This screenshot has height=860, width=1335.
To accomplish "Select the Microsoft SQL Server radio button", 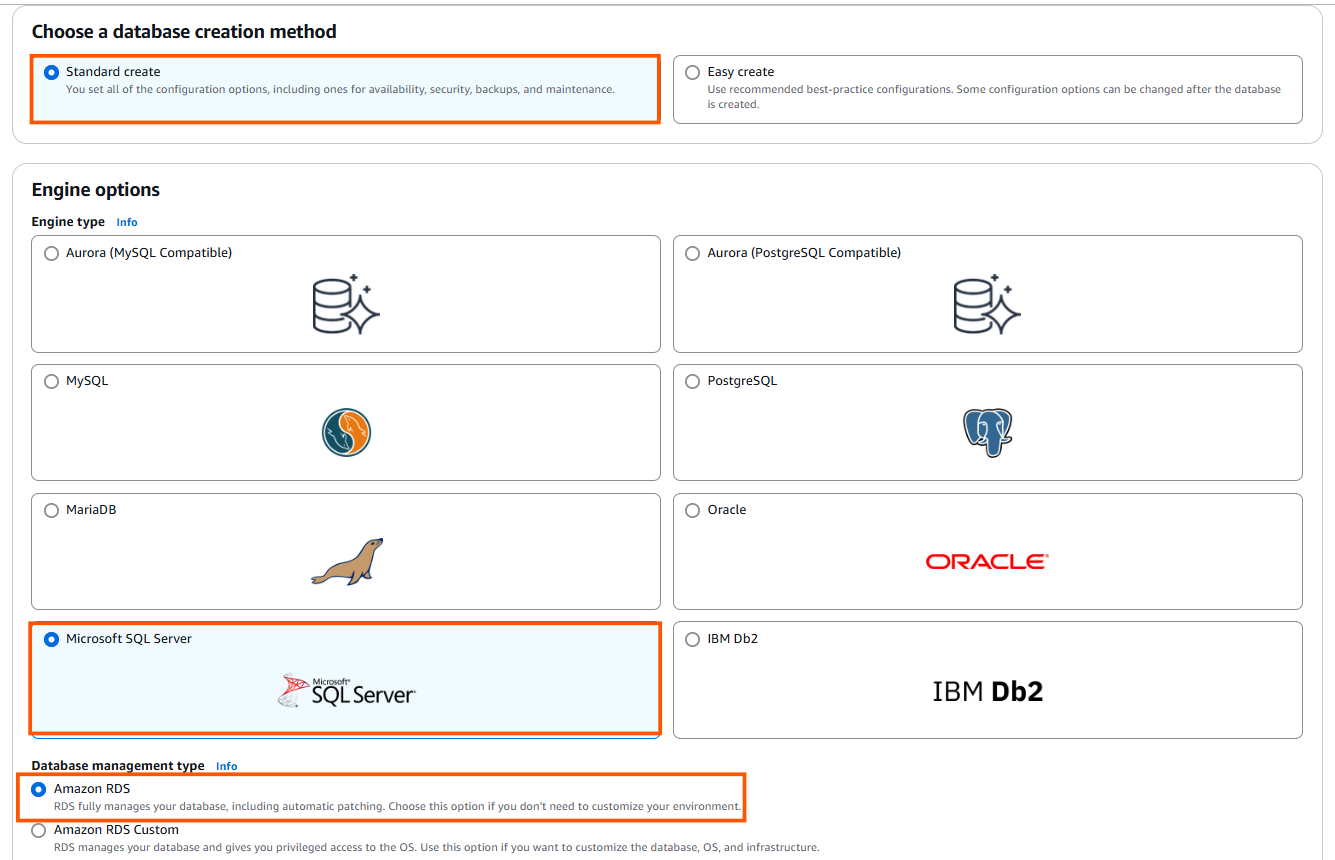I will click(52, 640).
